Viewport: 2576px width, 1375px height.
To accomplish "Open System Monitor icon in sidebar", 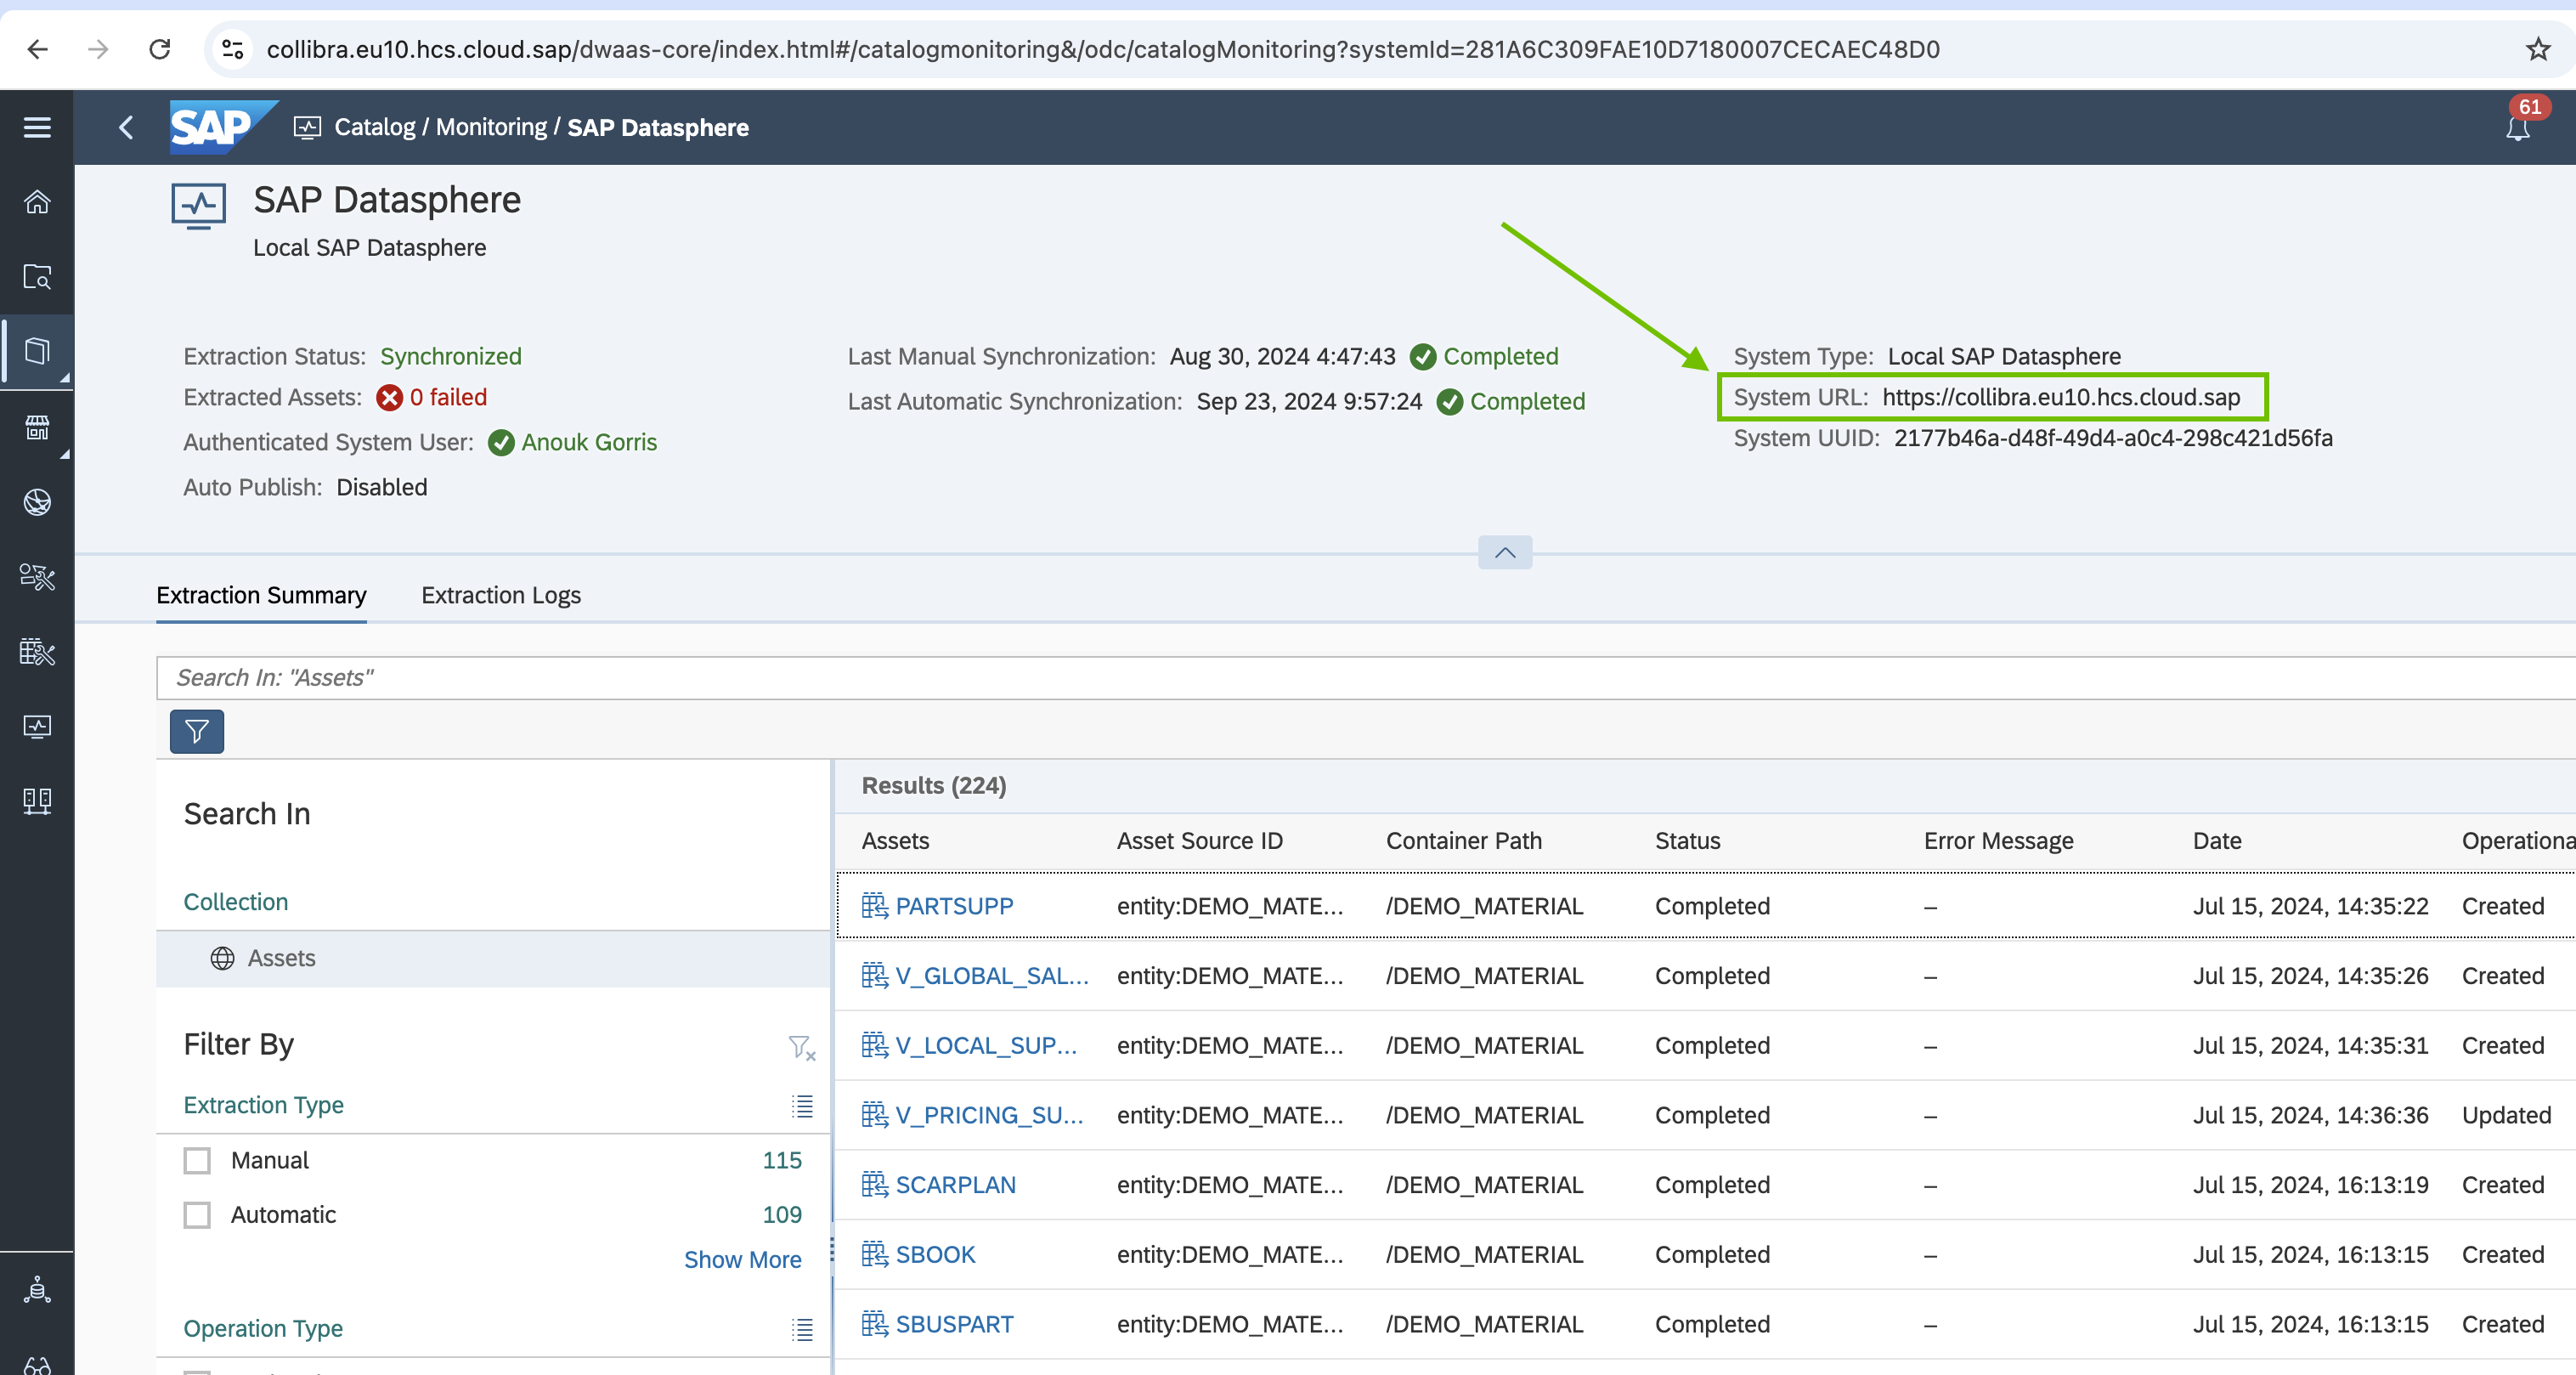I will click(x=37, y=726).
